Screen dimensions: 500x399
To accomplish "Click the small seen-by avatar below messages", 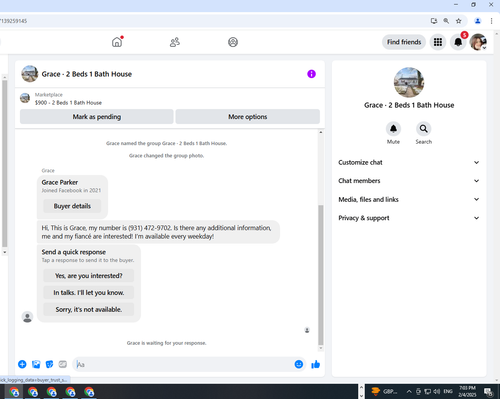I will click(307, 330).
